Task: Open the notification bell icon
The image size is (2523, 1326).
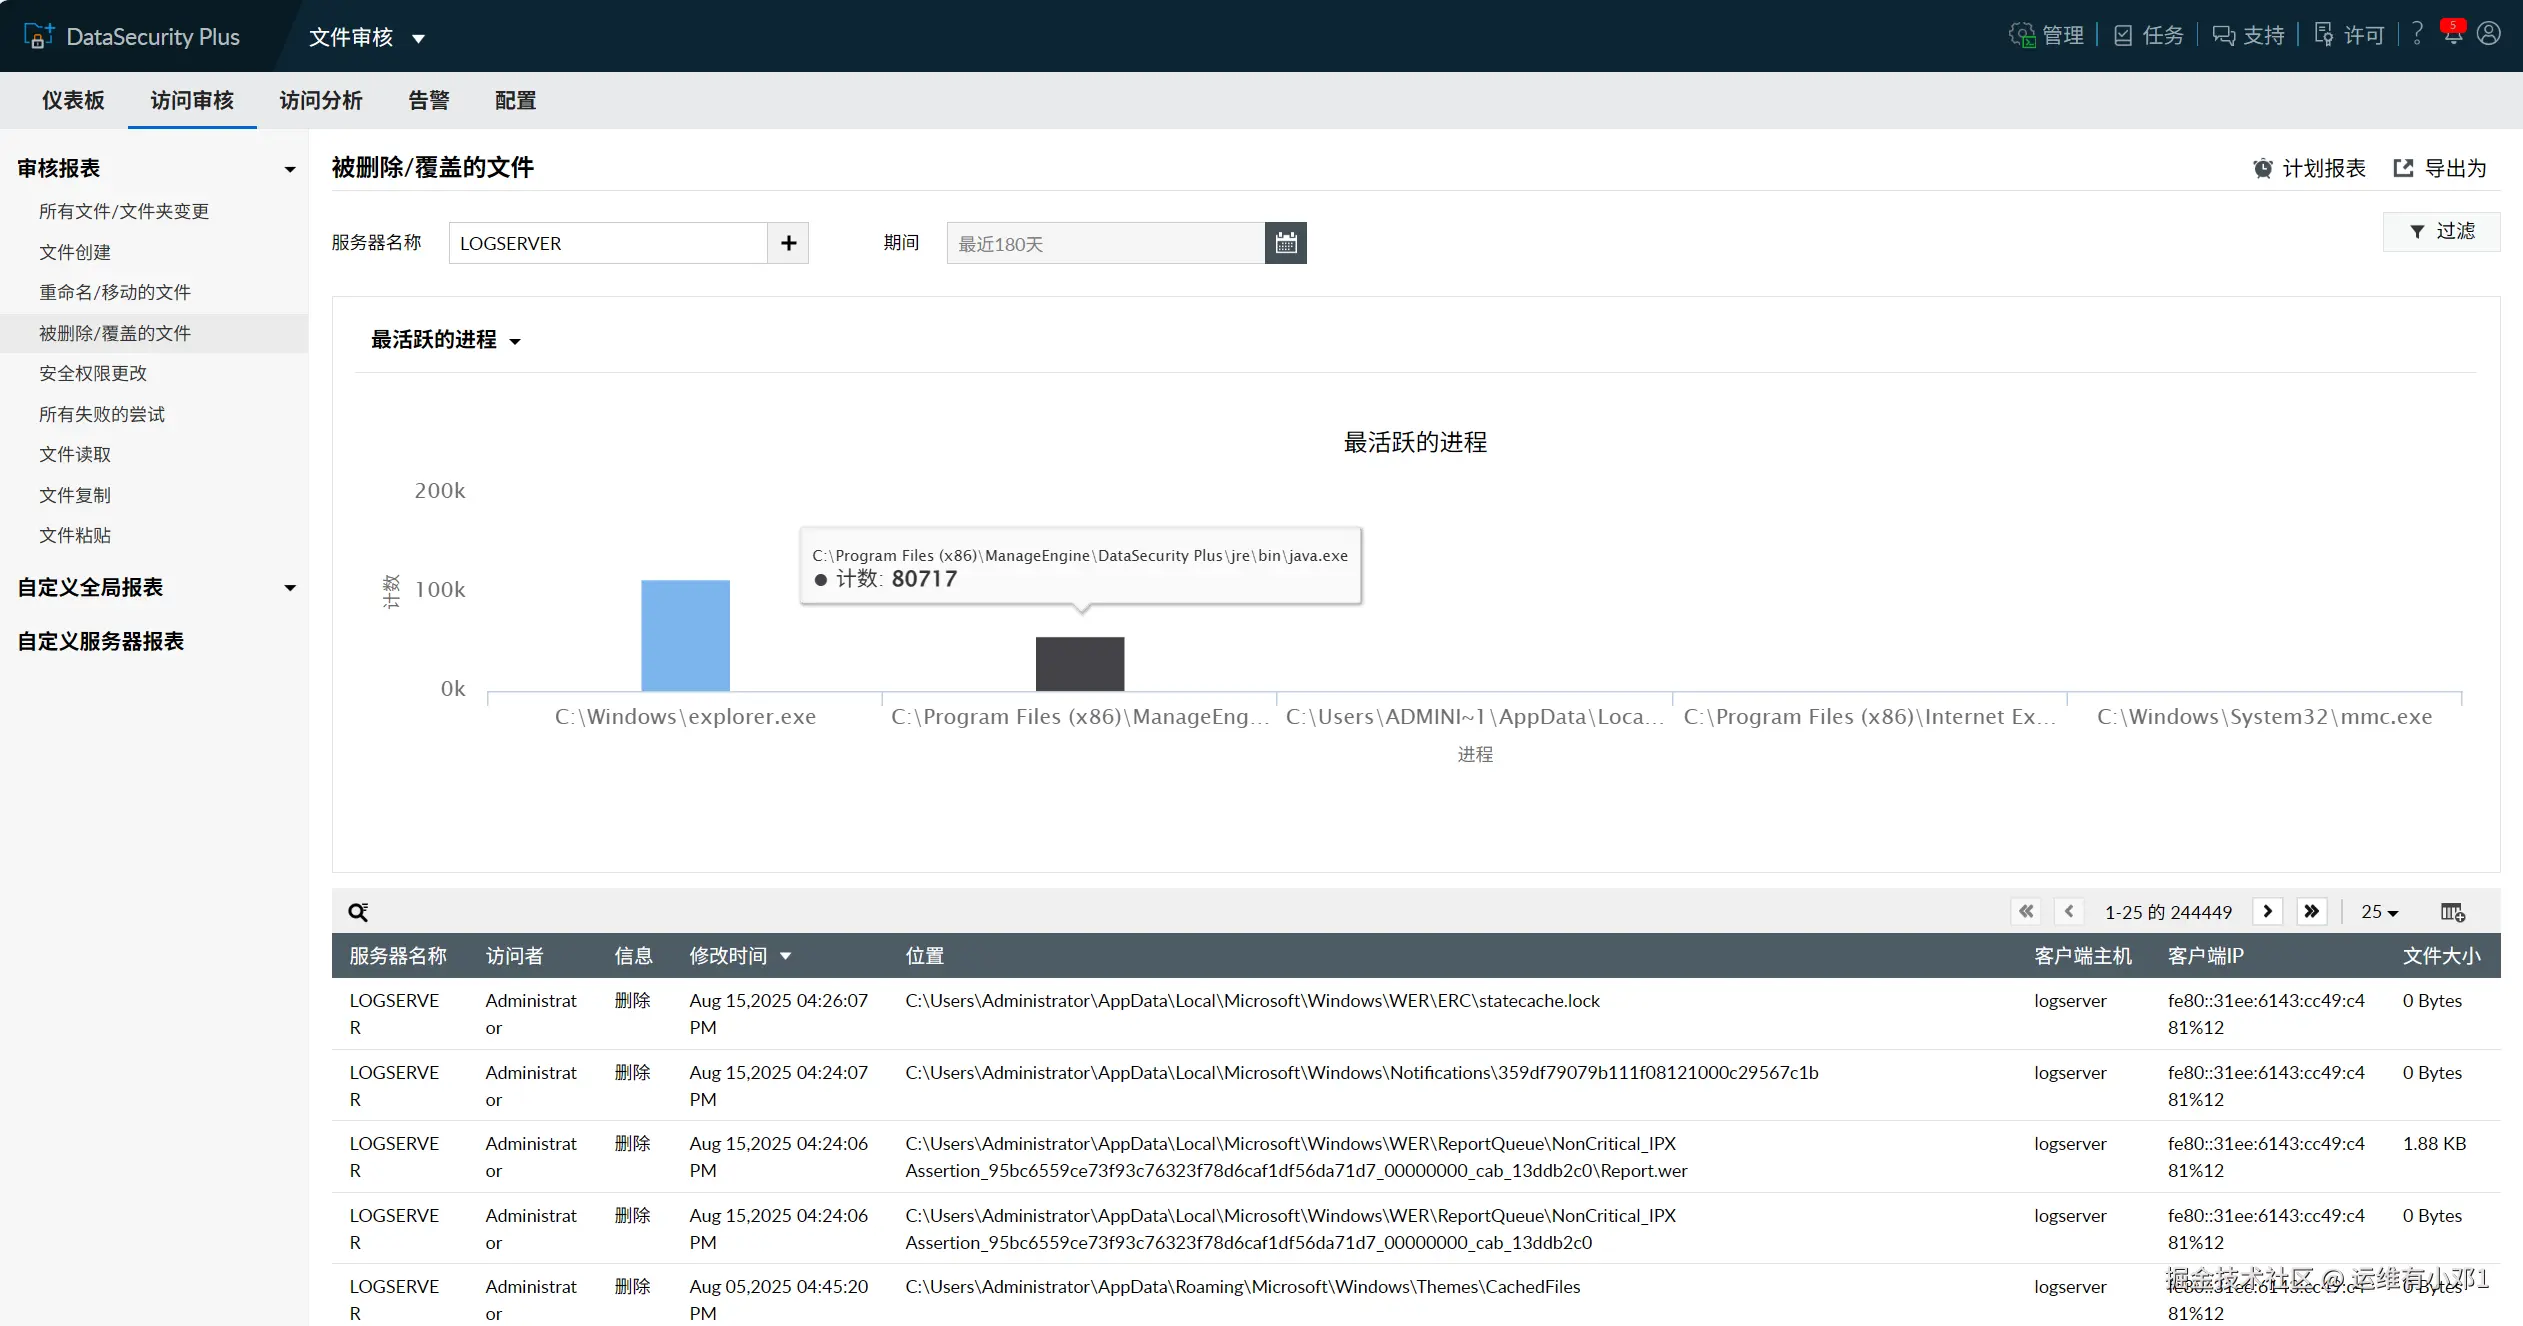Action: 2453,34
